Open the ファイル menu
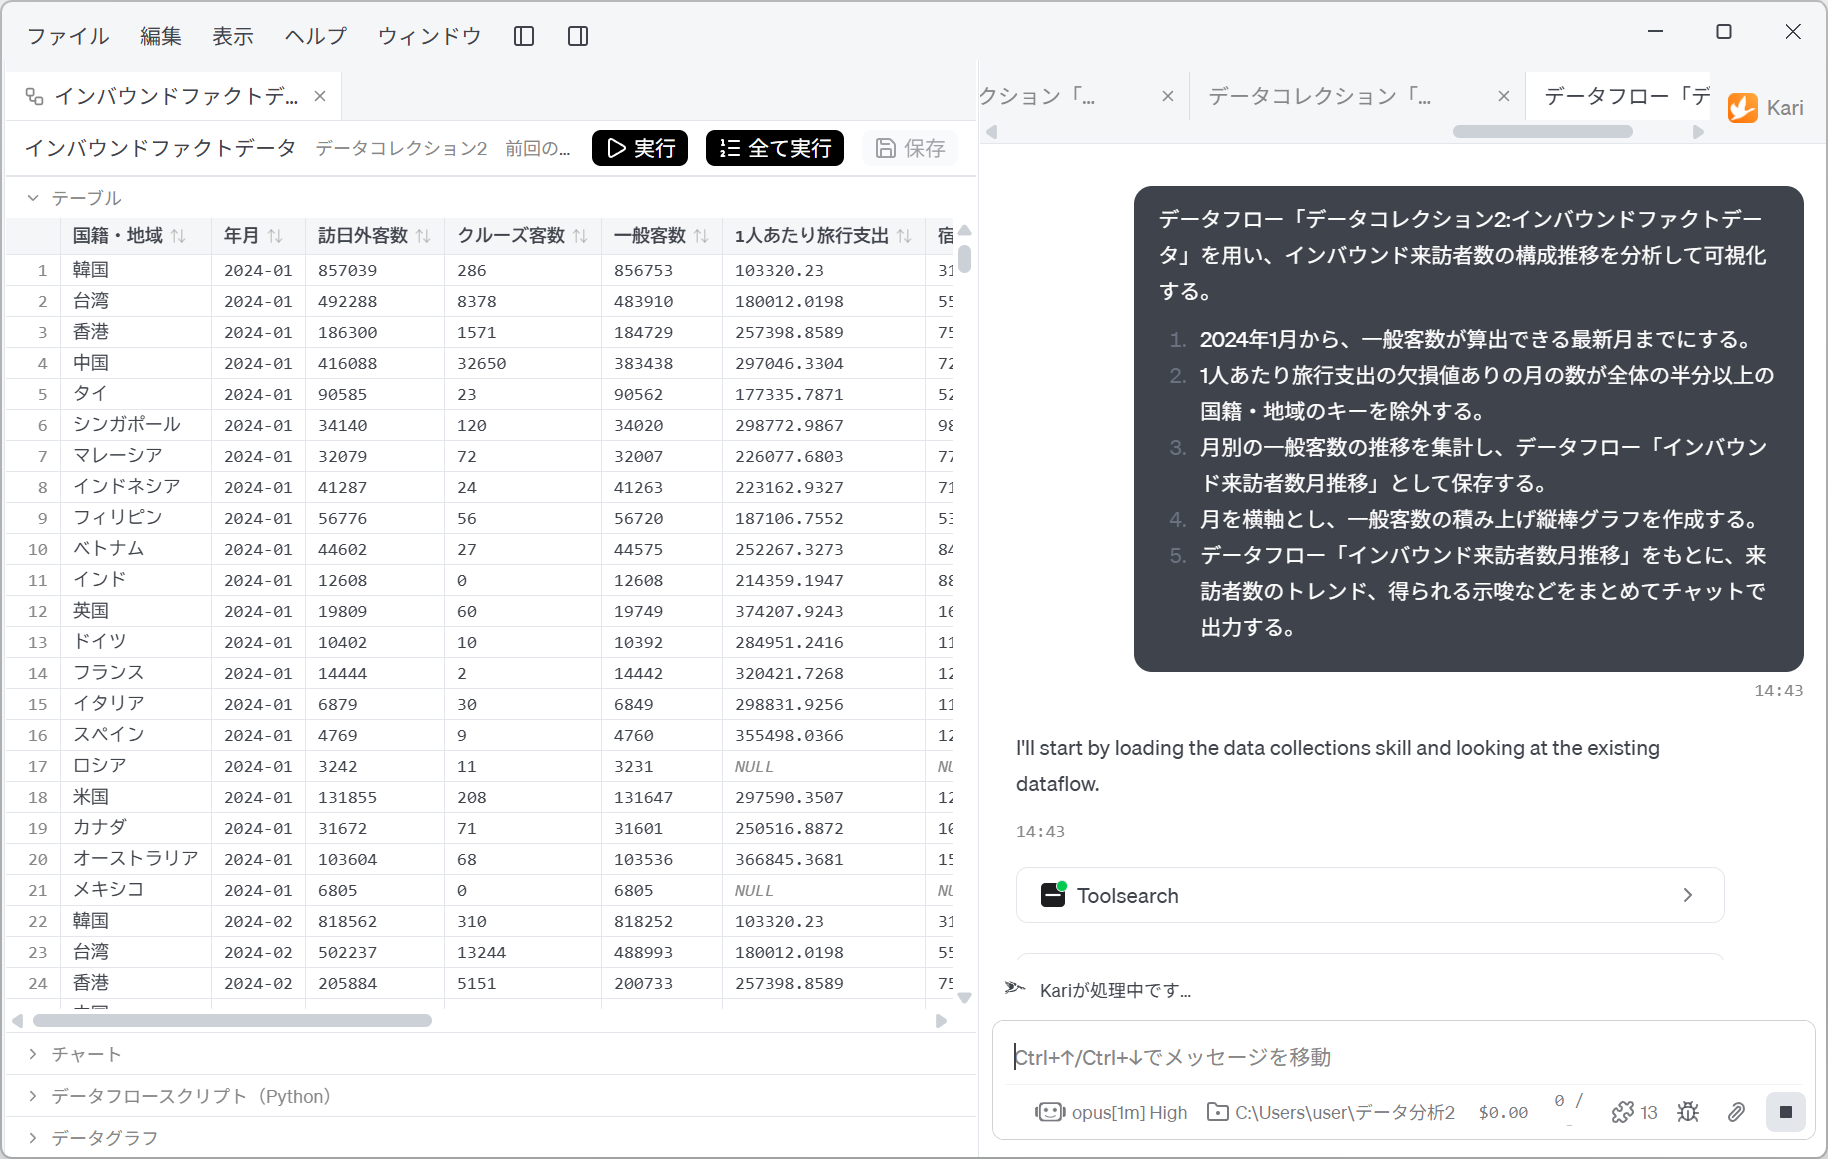Screen dimensions: 1828x1159 pyautogui.click(x=68, y=36)
